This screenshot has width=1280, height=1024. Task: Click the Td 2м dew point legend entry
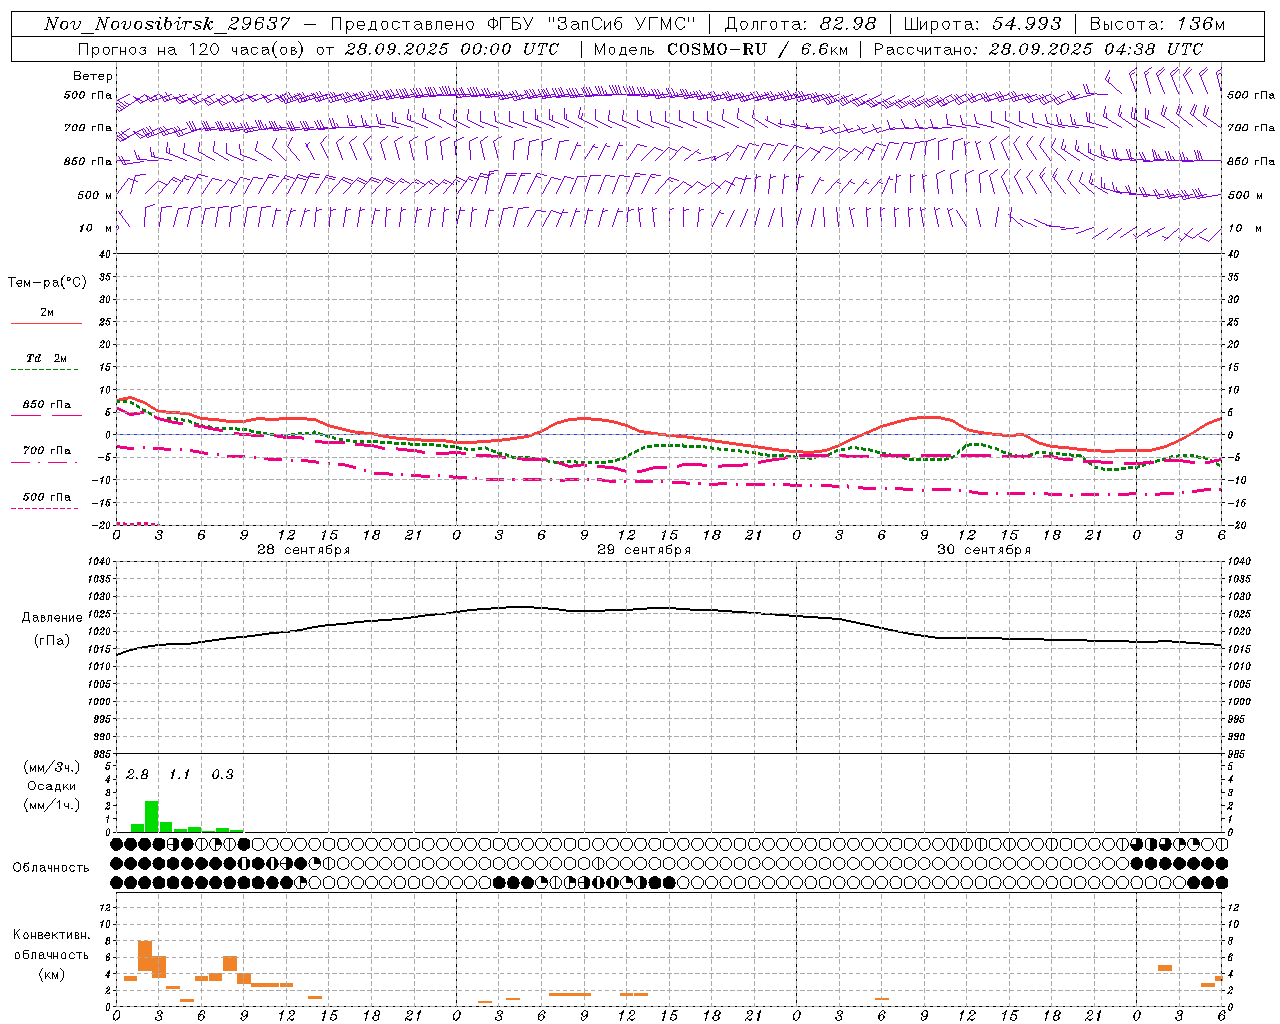click(x=47, y=358)
